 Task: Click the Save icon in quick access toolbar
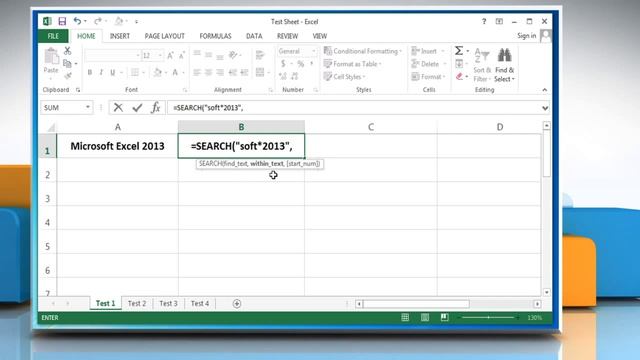point(62,21)
